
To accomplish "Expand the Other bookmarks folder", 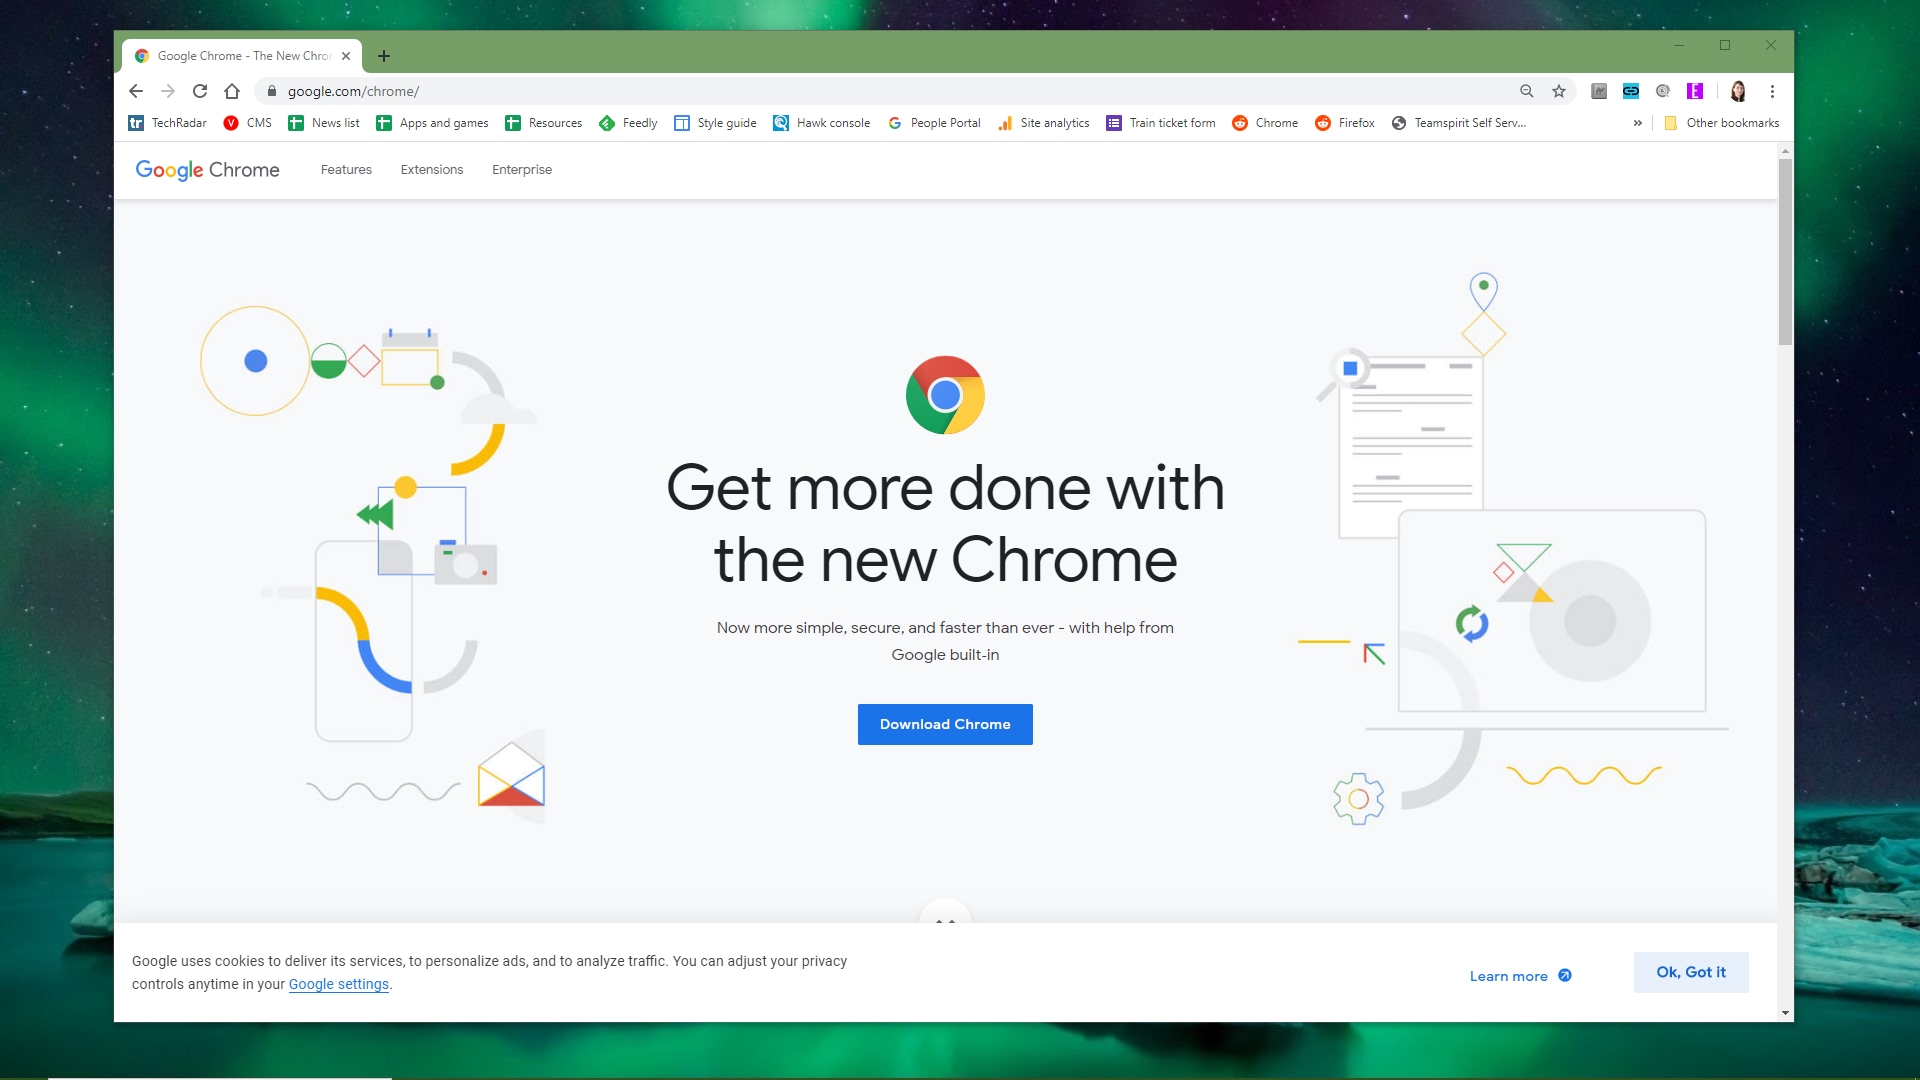I will click(1722, 123).
